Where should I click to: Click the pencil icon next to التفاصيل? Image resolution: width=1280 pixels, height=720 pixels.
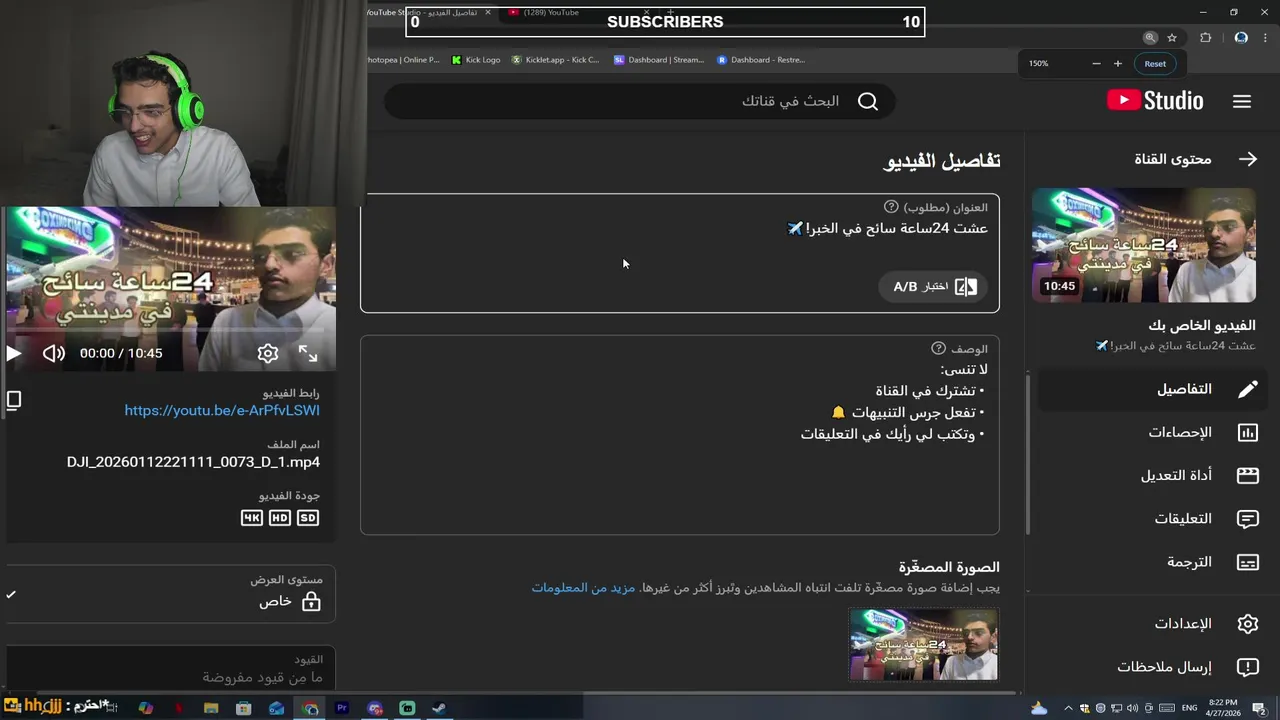1247,389
